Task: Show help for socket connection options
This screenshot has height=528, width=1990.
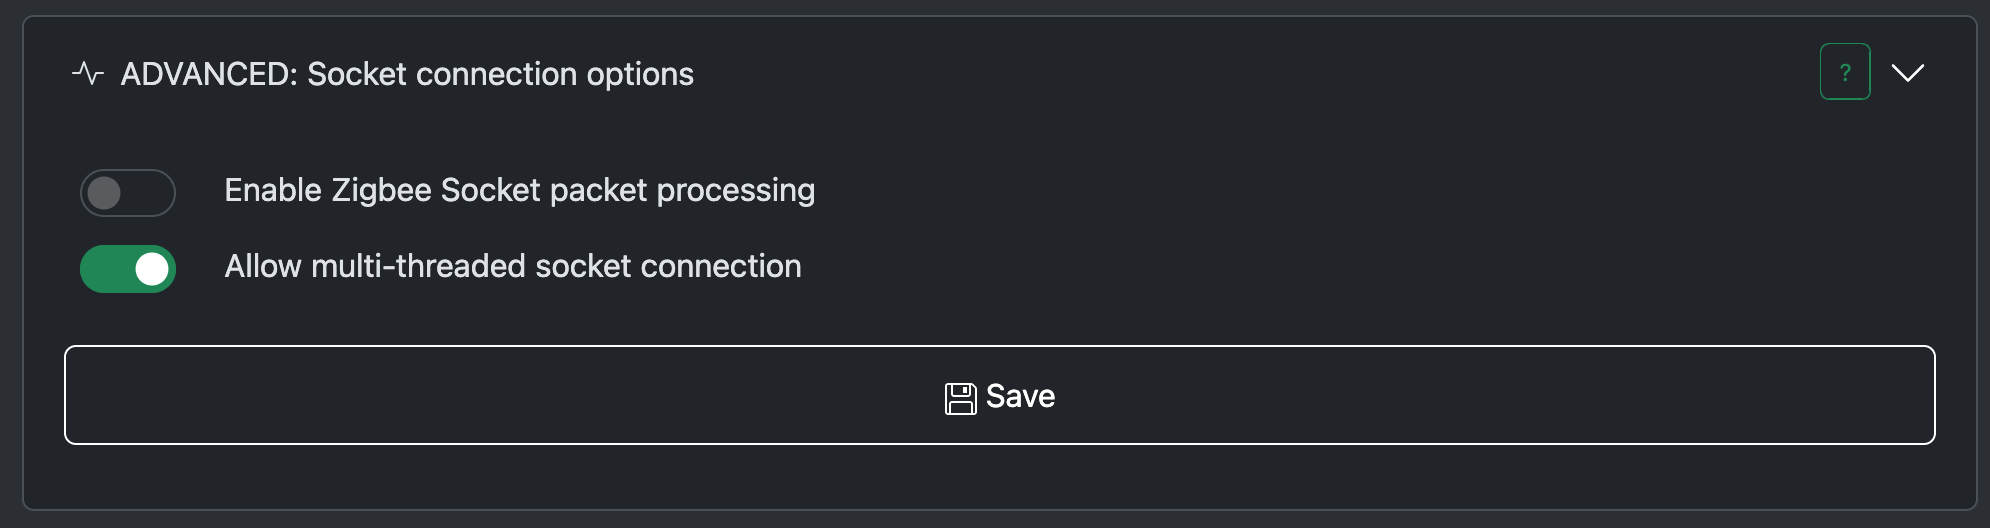Action: pyautogui.click(x=1845, y=72)
